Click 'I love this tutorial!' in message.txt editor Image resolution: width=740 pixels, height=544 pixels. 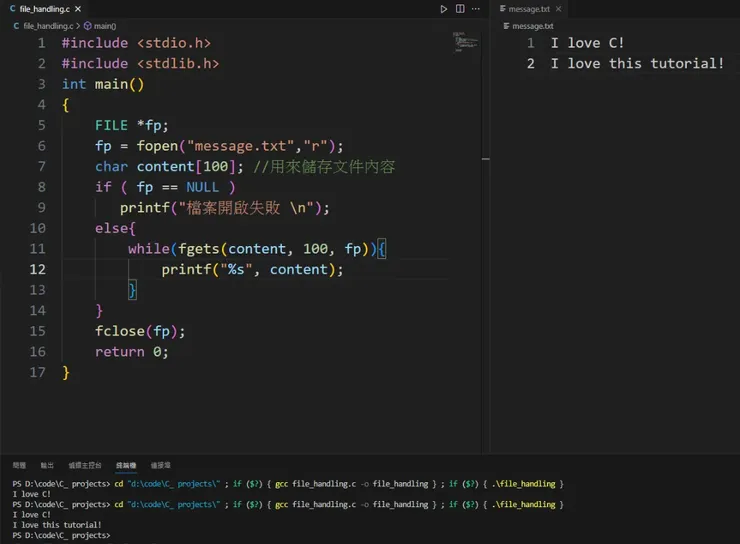(x=637, y=64)
